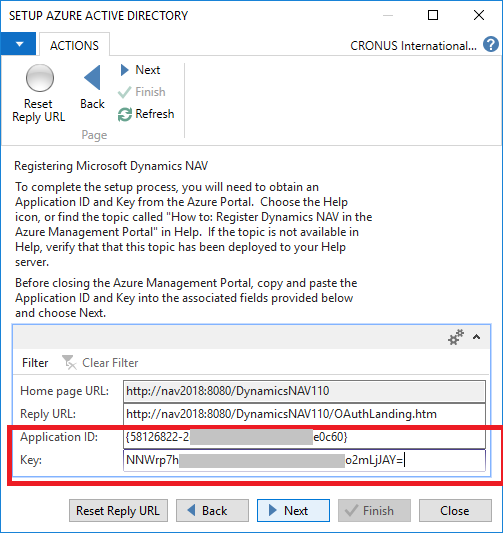Click the bottom Back button

pos(212,511)
